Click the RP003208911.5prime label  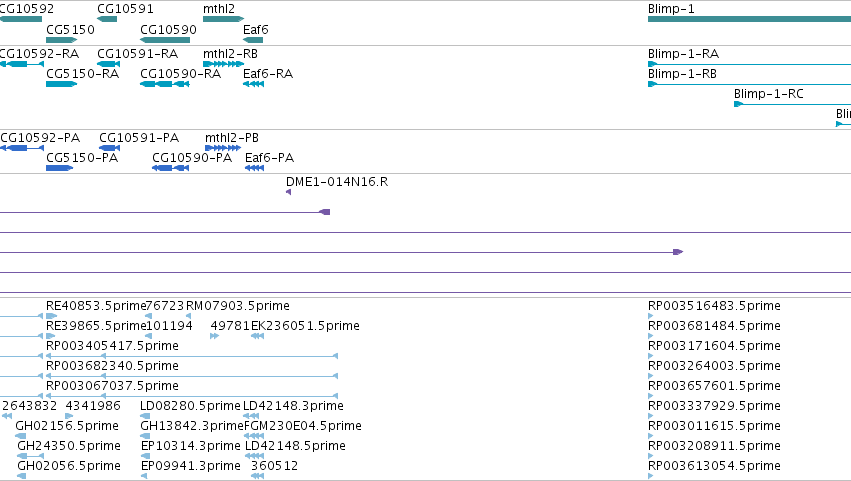(x=714, y=446)
